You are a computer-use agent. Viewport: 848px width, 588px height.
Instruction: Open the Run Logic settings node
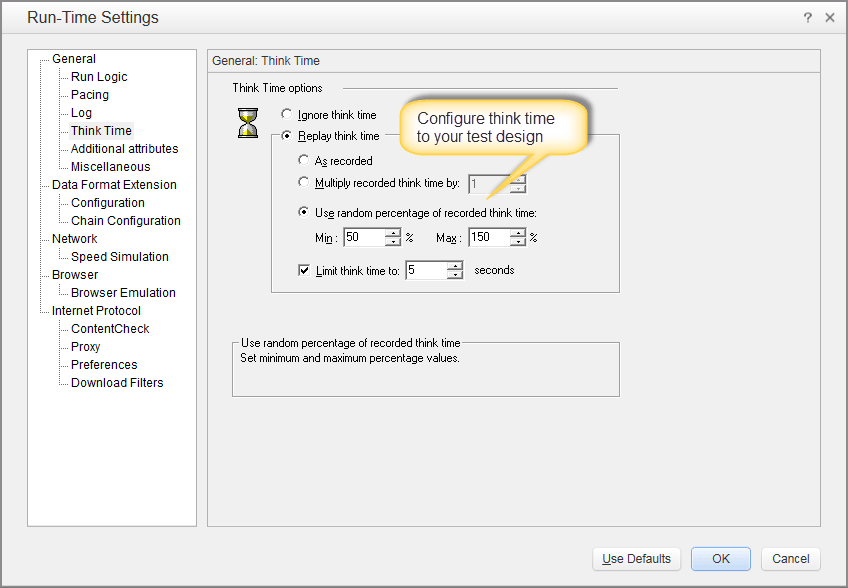point(99,77)
